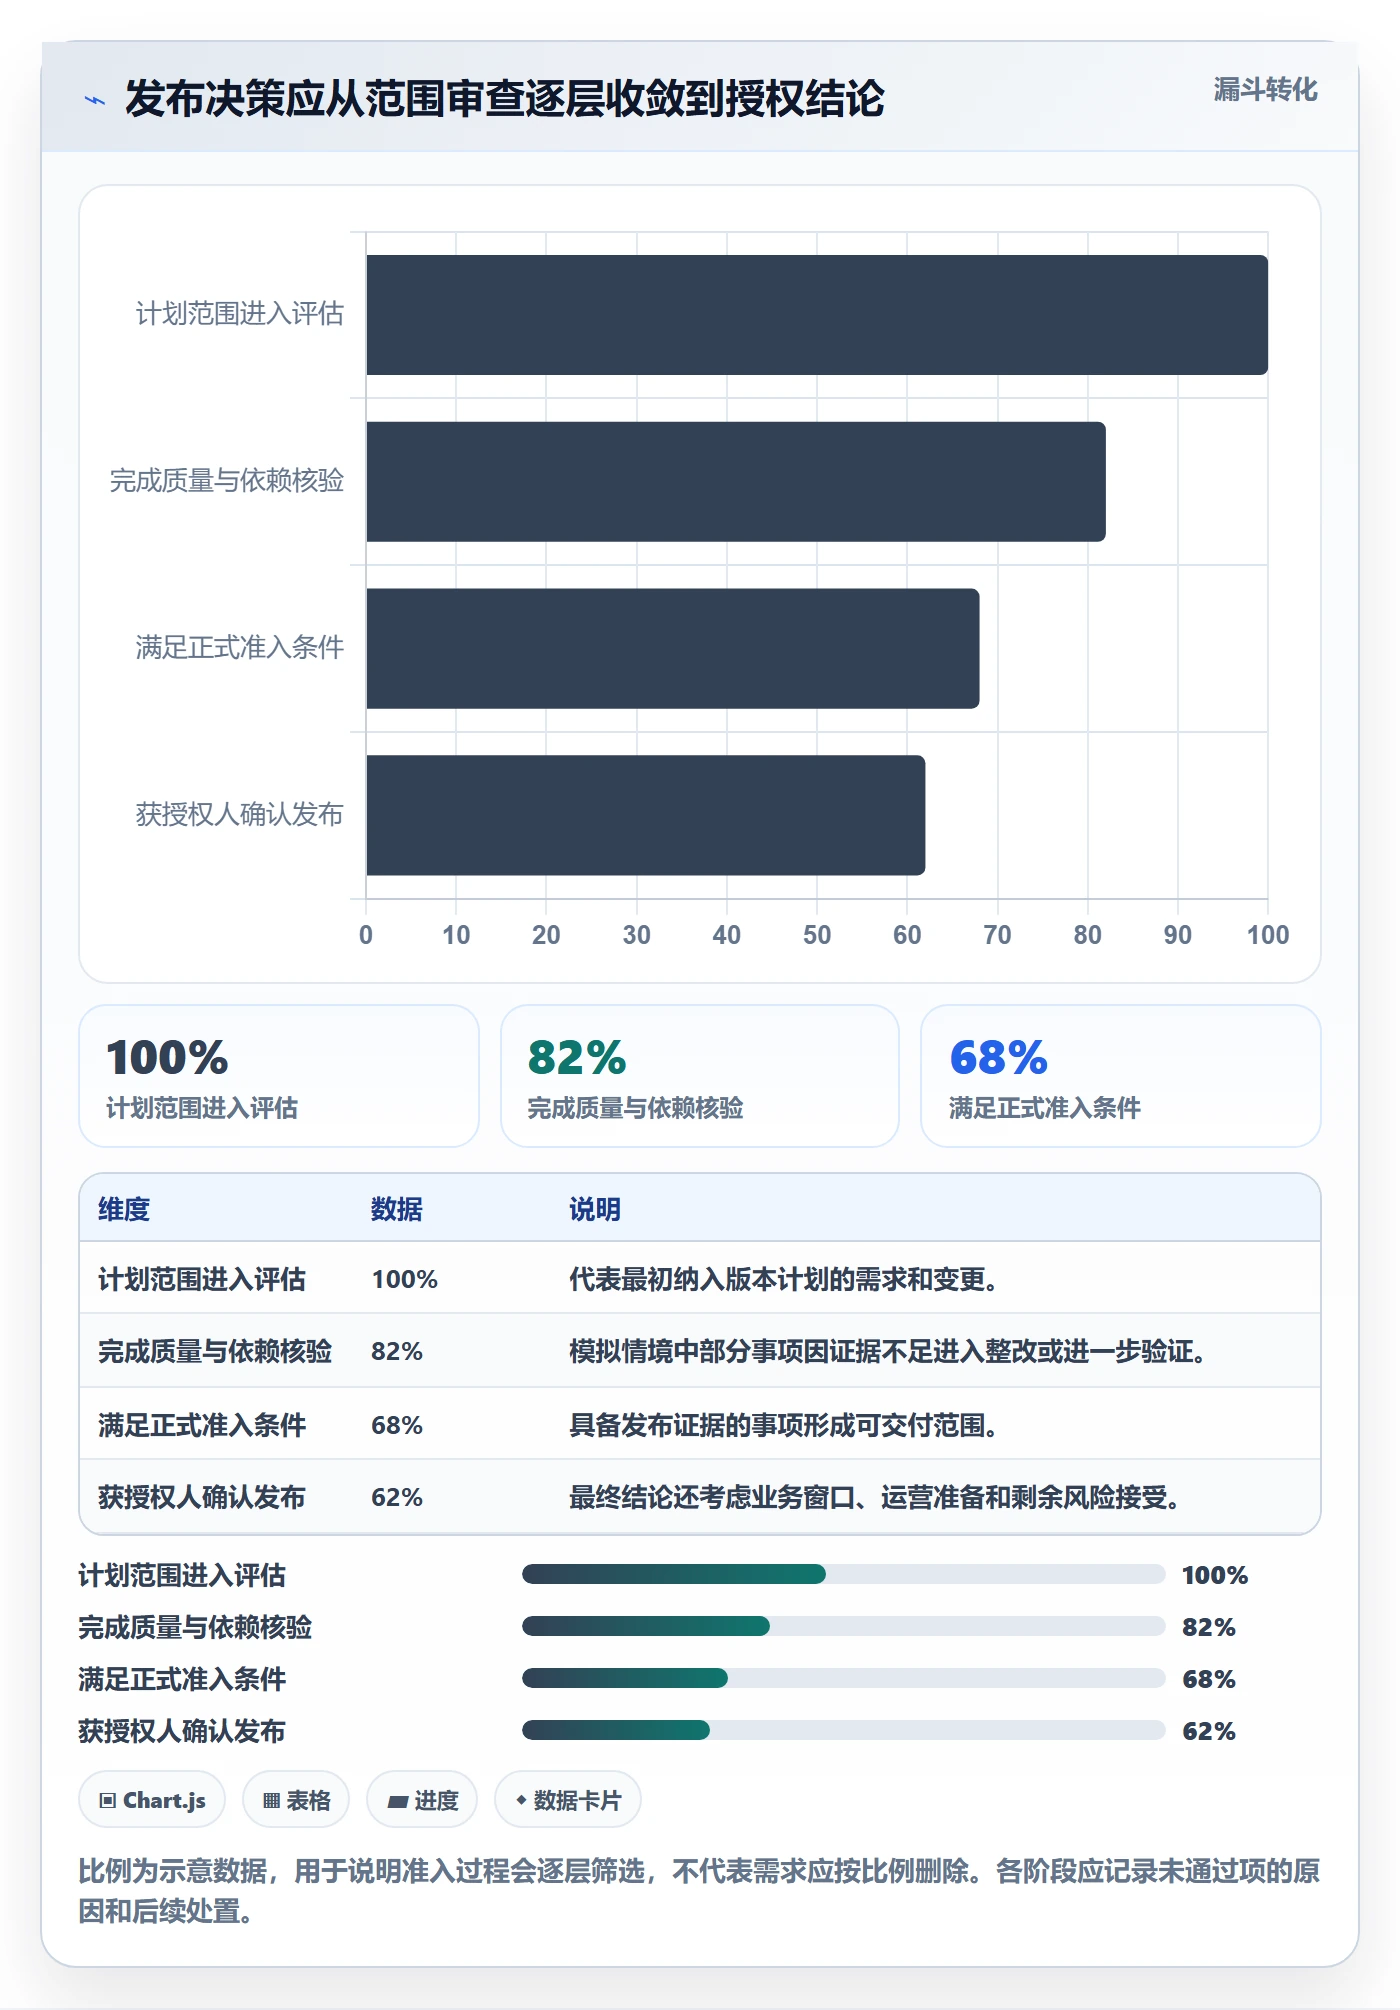Select the description starting with 最终结论还考虑业务窗口
Viewport: 1400px width, 2010px height.
875,1497
